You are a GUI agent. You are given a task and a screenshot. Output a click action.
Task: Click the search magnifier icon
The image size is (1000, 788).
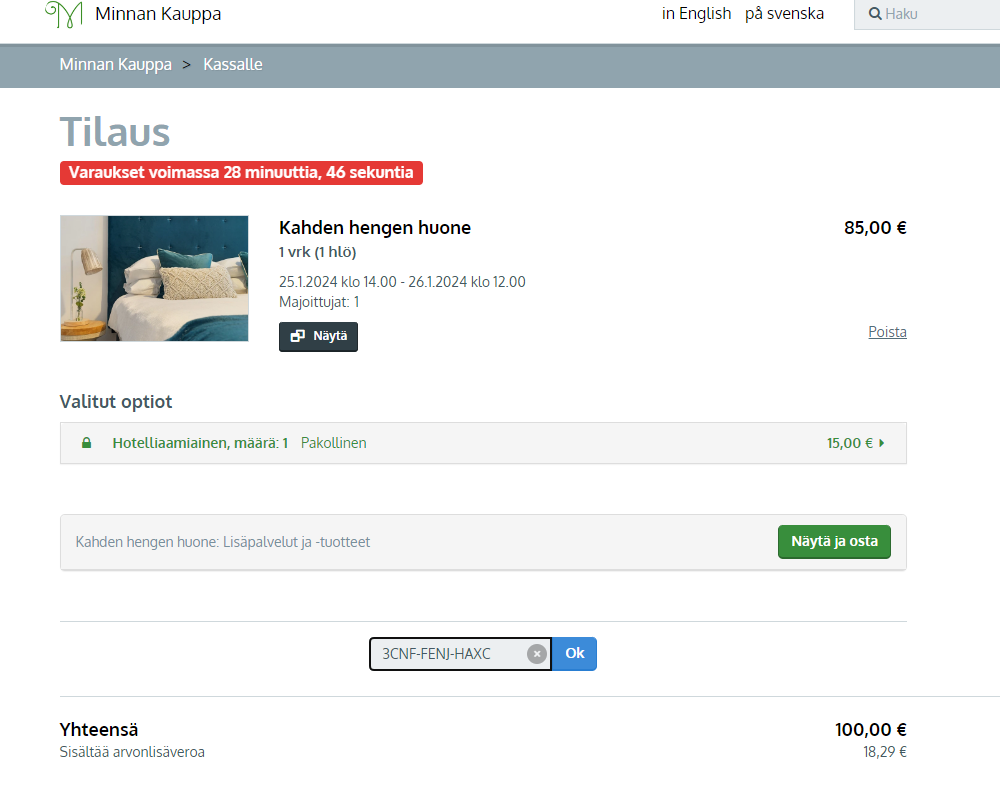[875, 14]
